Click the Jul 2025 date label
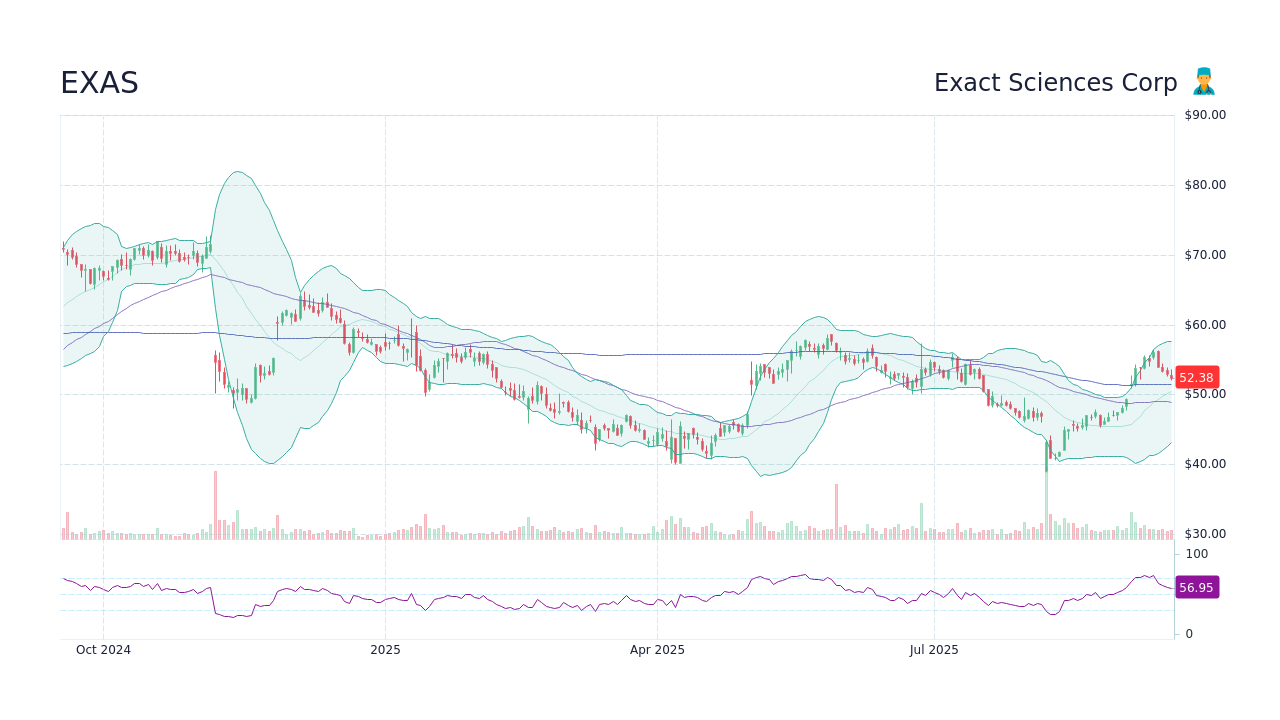The height and width of the screenshot is (720, 1280). click(x=934, y=649)
